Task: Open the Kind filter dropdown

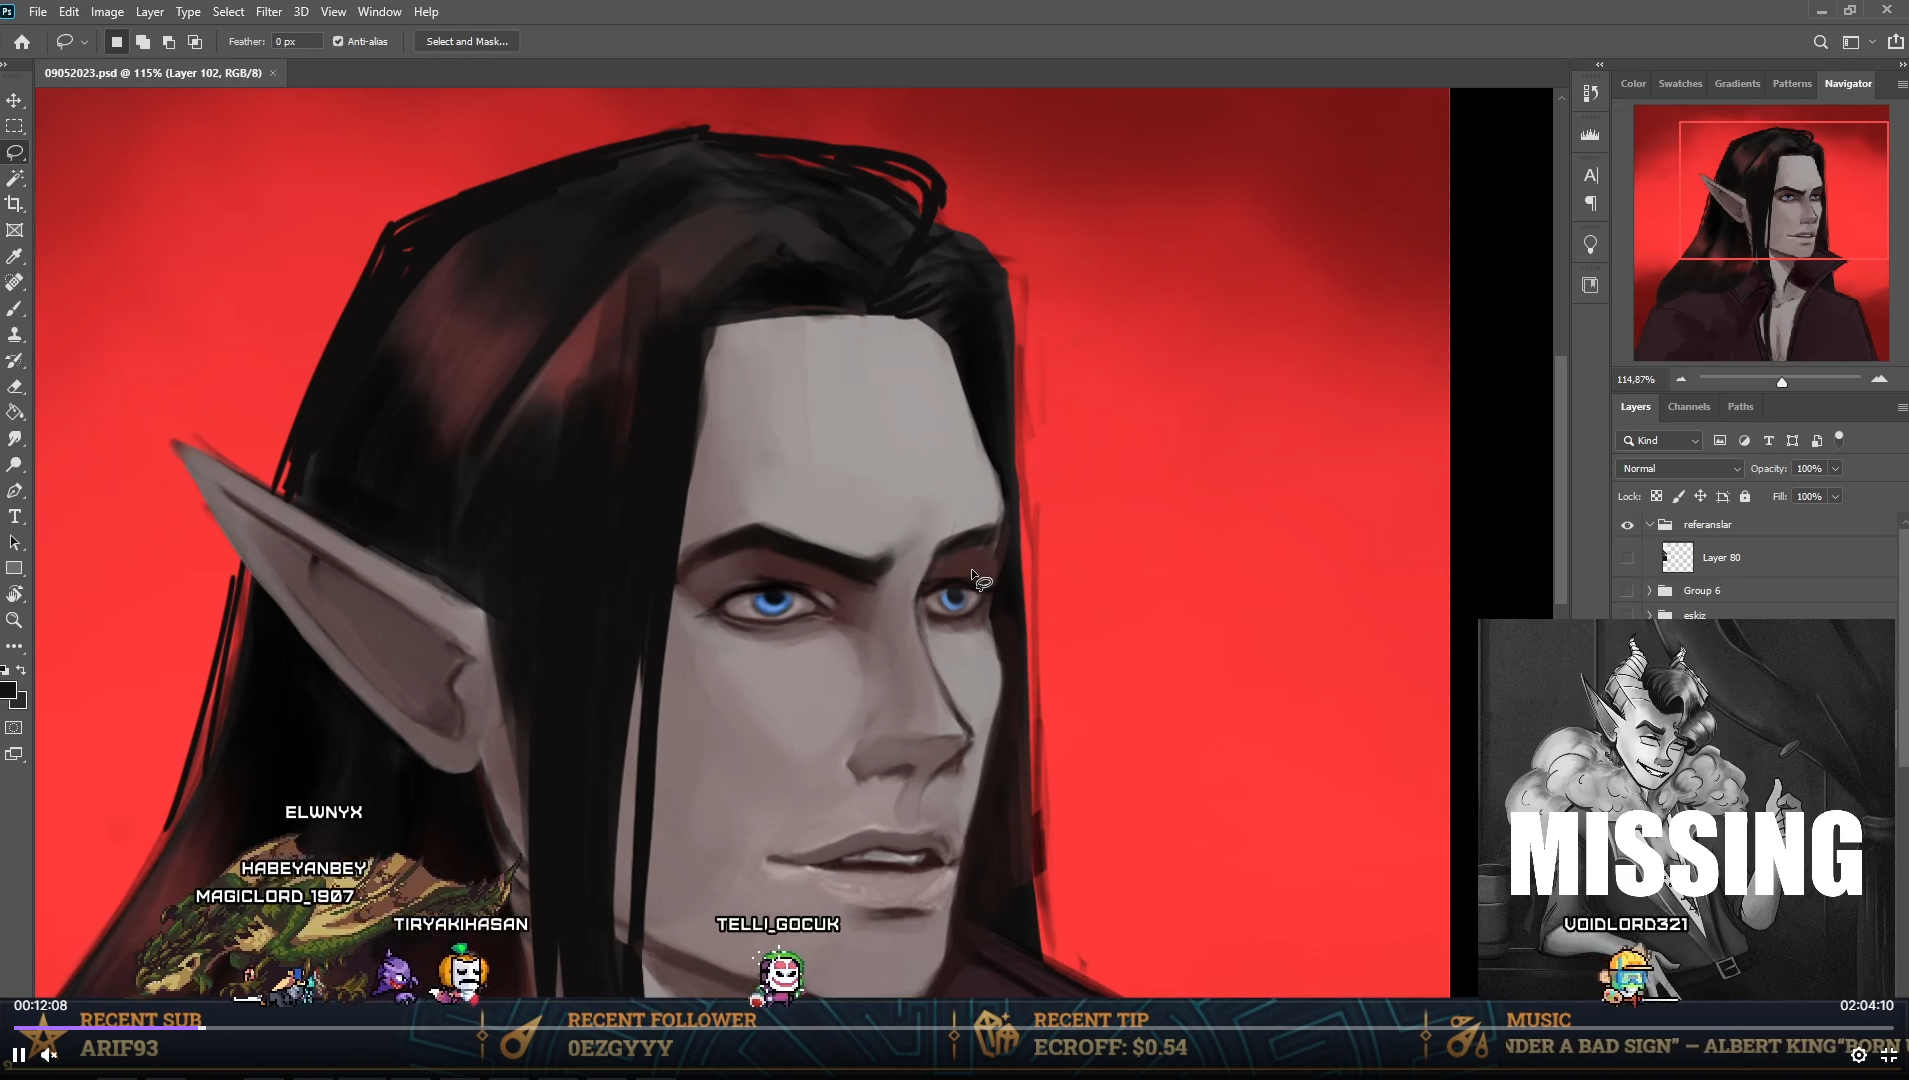Action: pos(1659,441)
